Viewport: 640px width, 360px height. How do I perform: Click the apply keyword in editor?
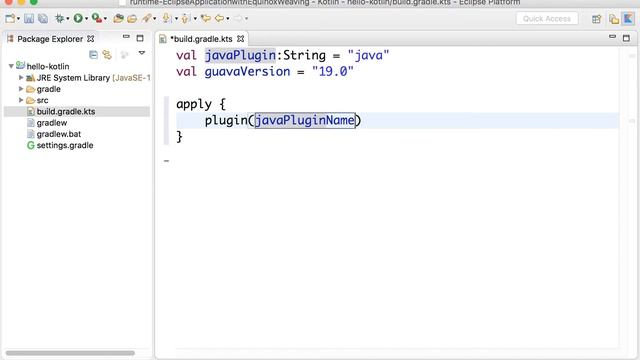194,104
